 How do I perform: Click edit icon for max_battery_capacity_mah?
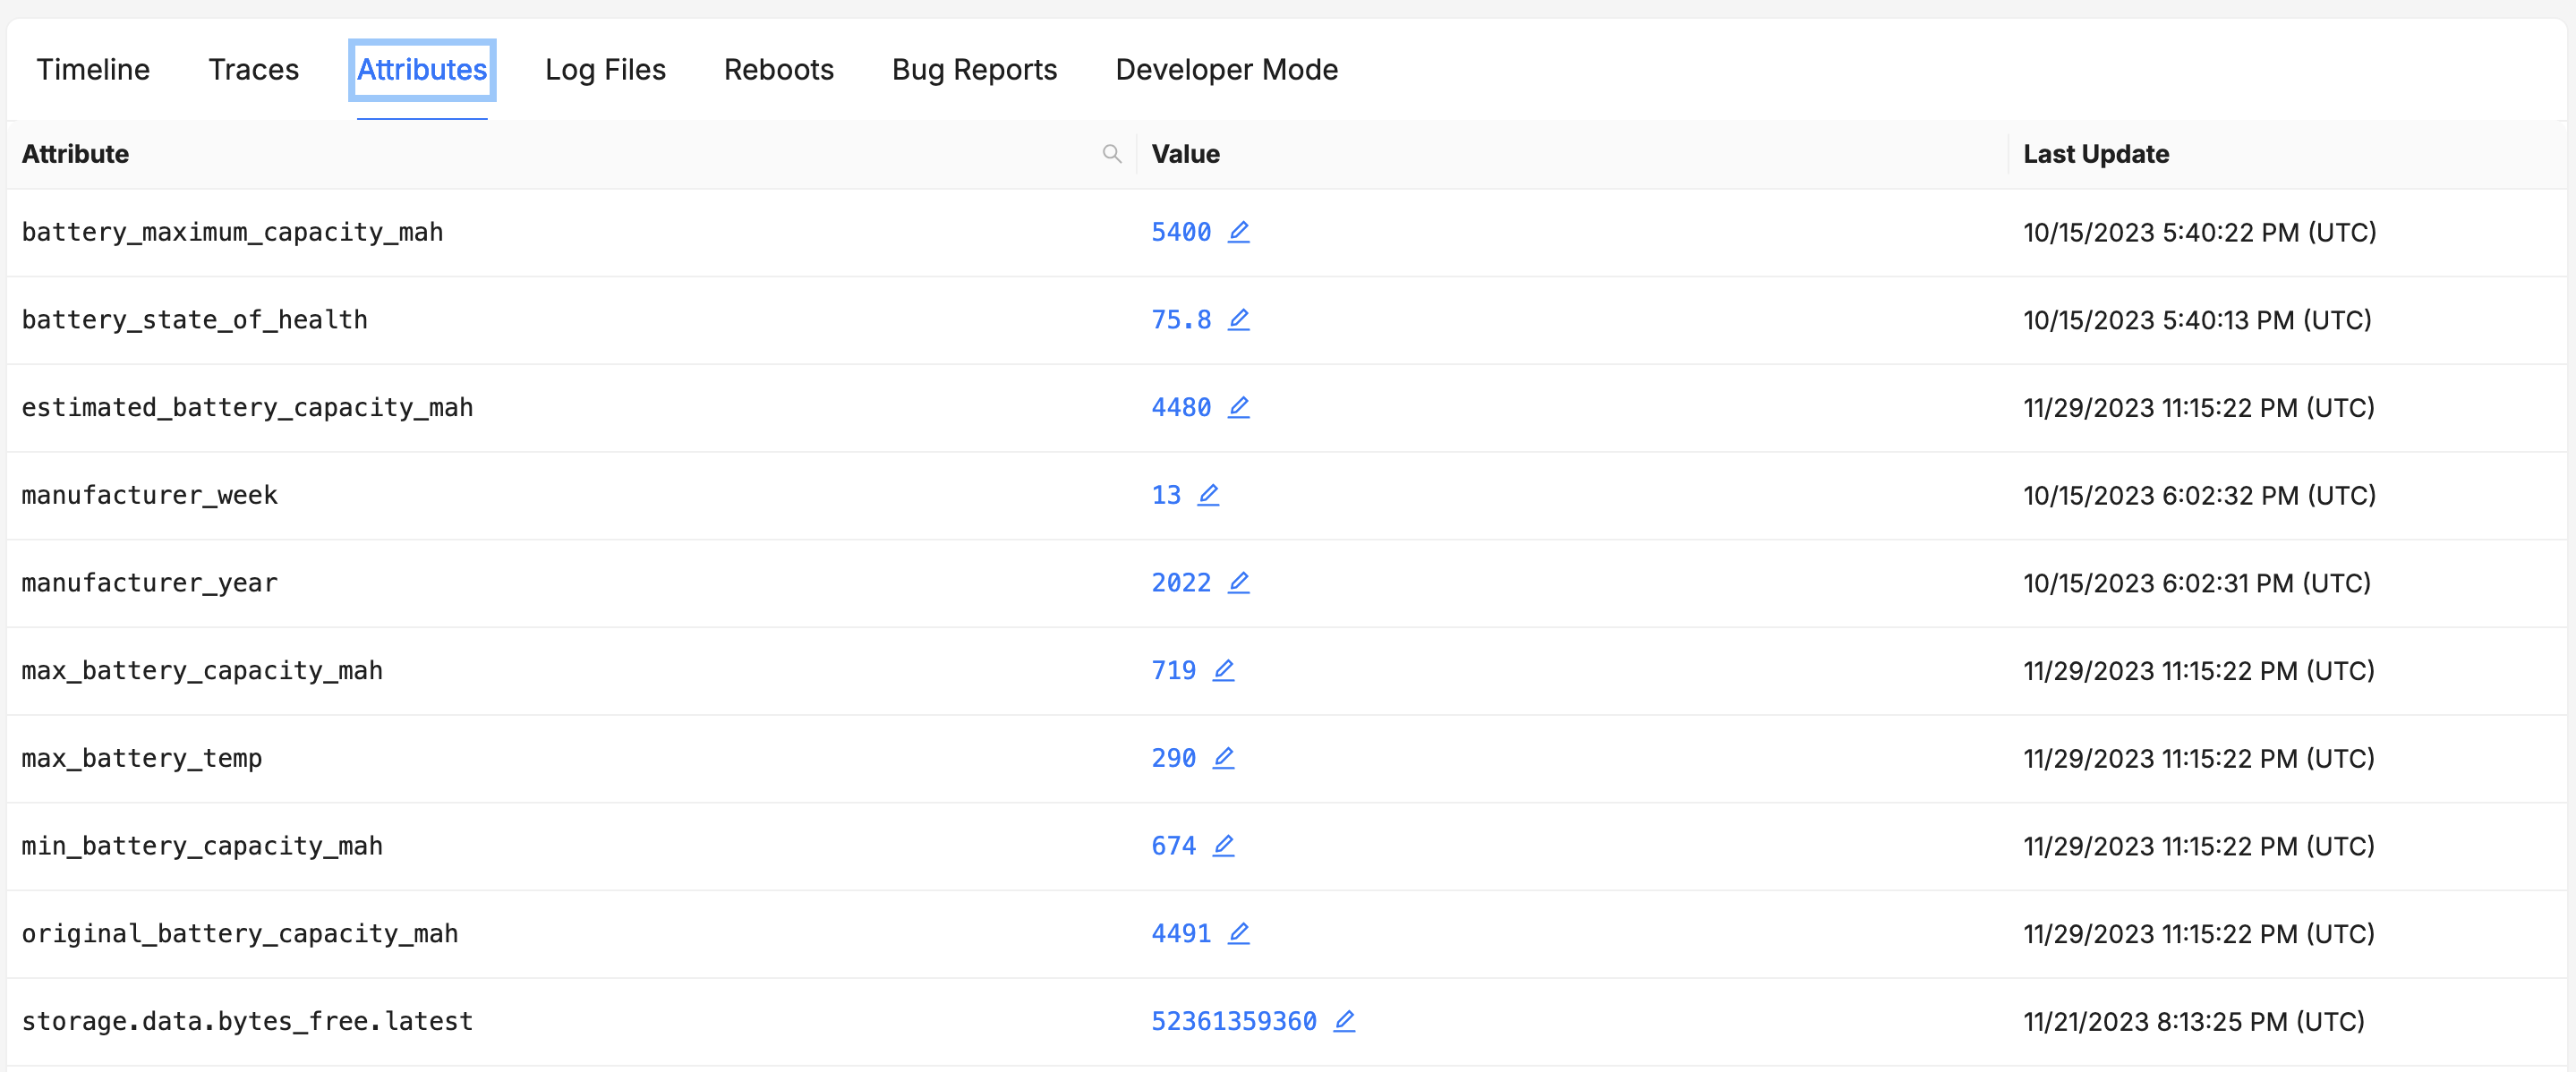[x=1223, y=670]
